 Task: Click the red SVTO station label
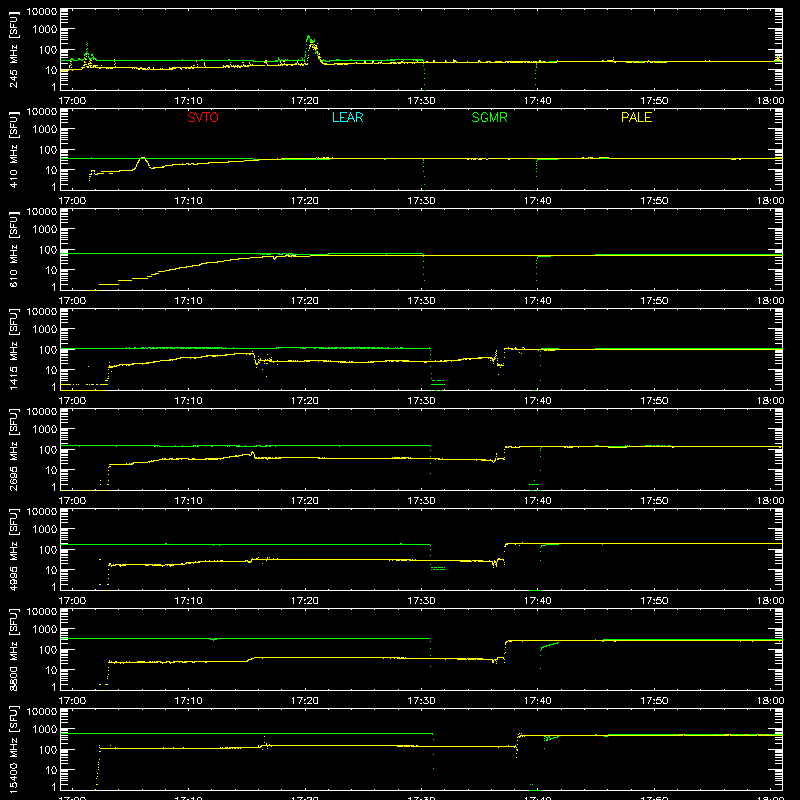tap(203, 117)
